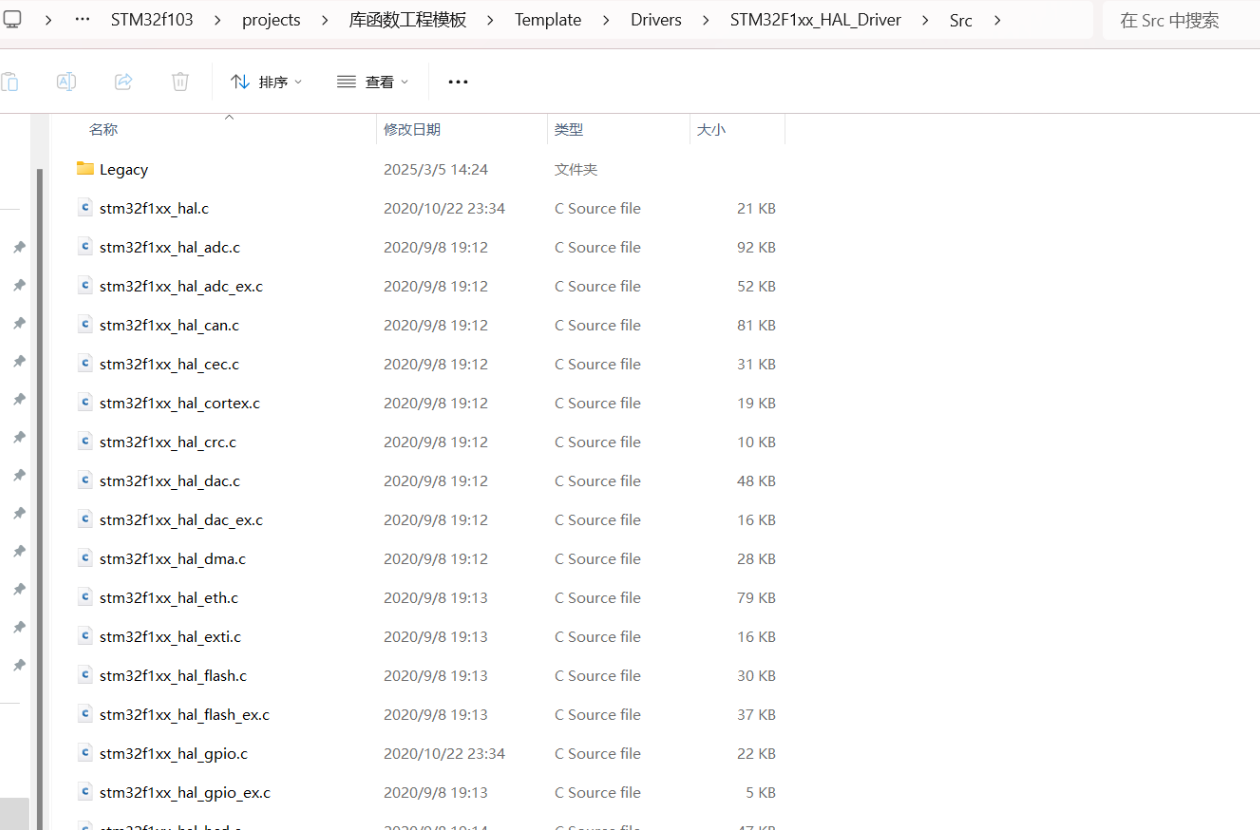Expand the chevron after projects breadcrumb
1260x830 pixels.
click(325, 20)
